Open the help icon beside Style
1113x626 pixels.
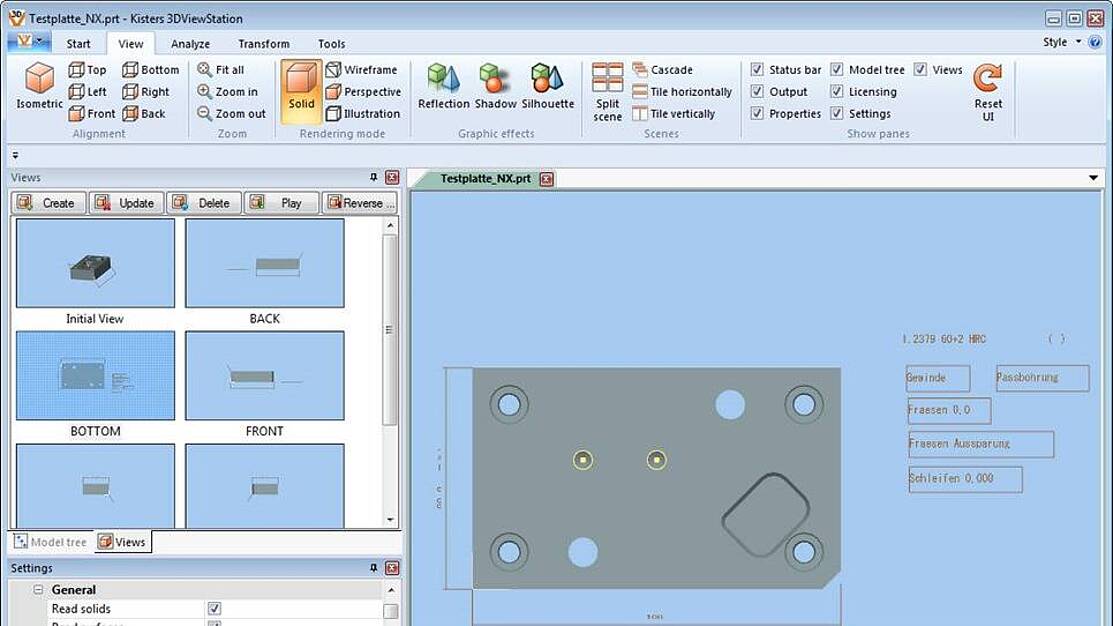click(1095, 43)
